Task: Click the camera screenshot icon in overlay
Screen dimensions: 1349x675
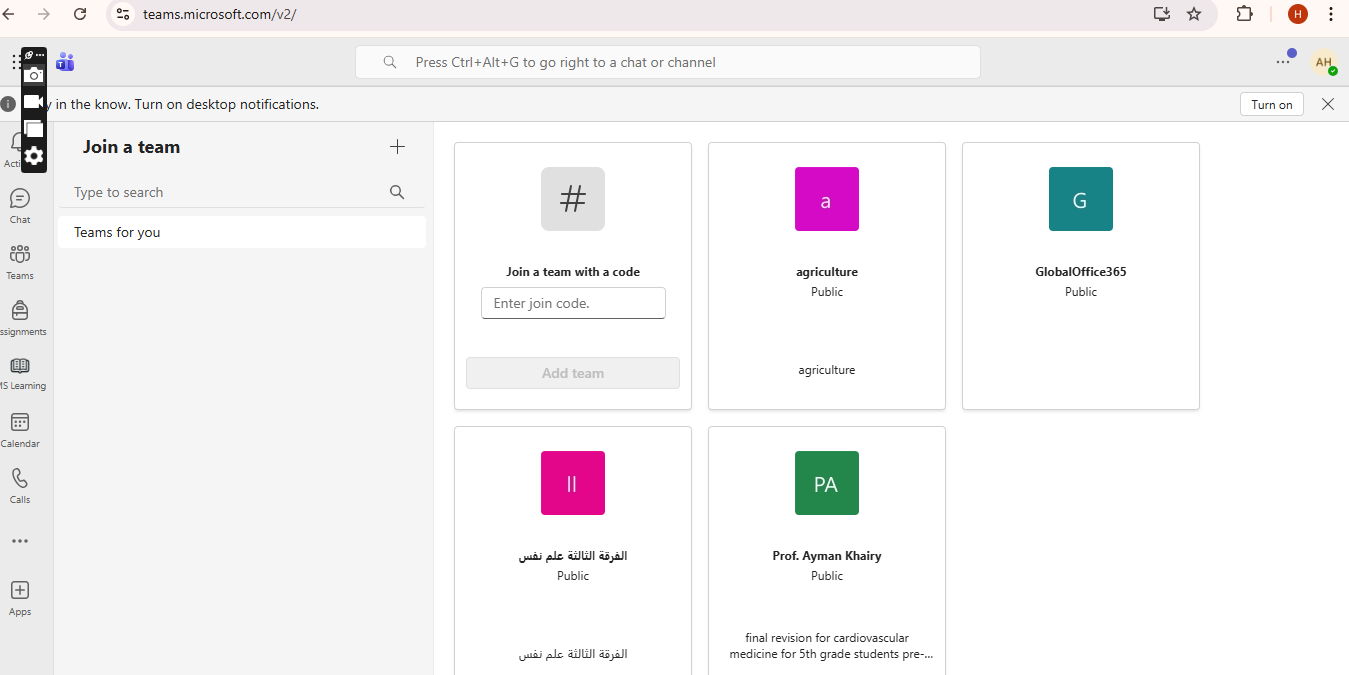Action: pos(34,75)
